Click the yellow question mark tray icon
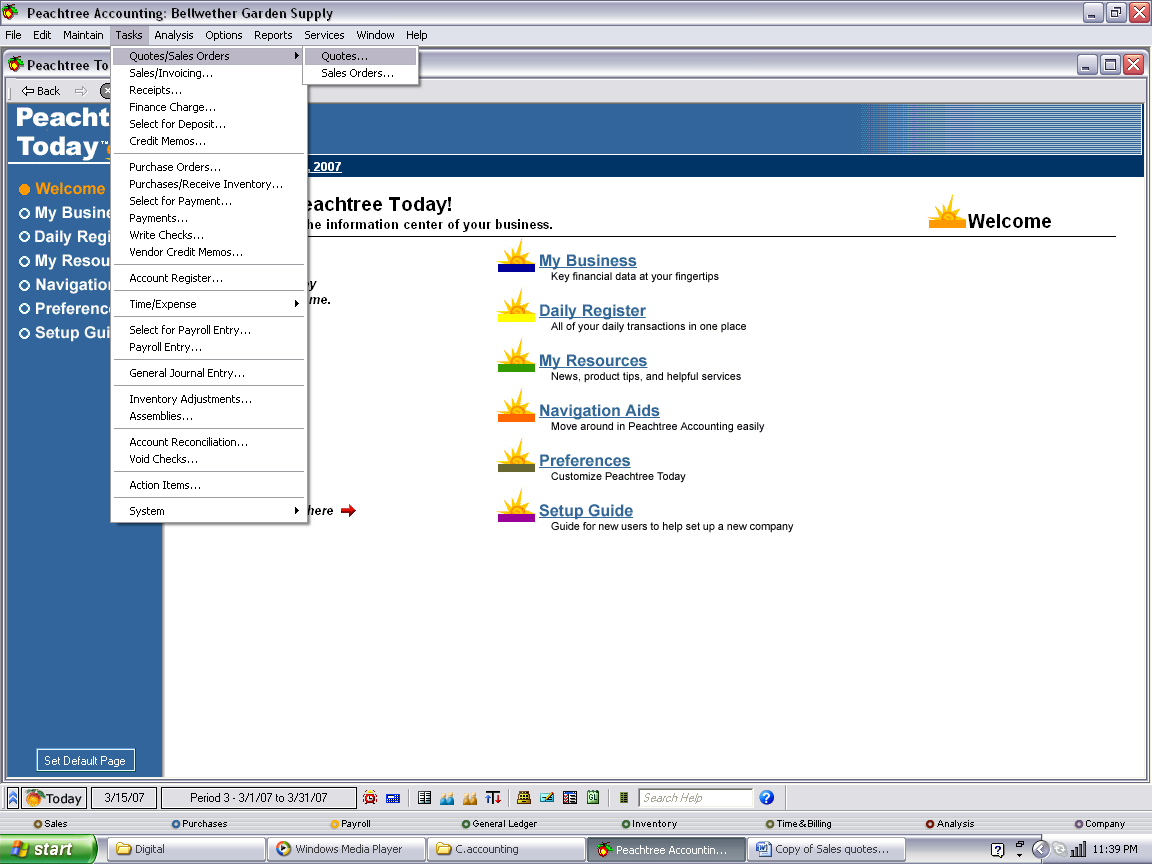Image resolution: width=1152 pixels, height=864 pixels. [x=997, y=850]
